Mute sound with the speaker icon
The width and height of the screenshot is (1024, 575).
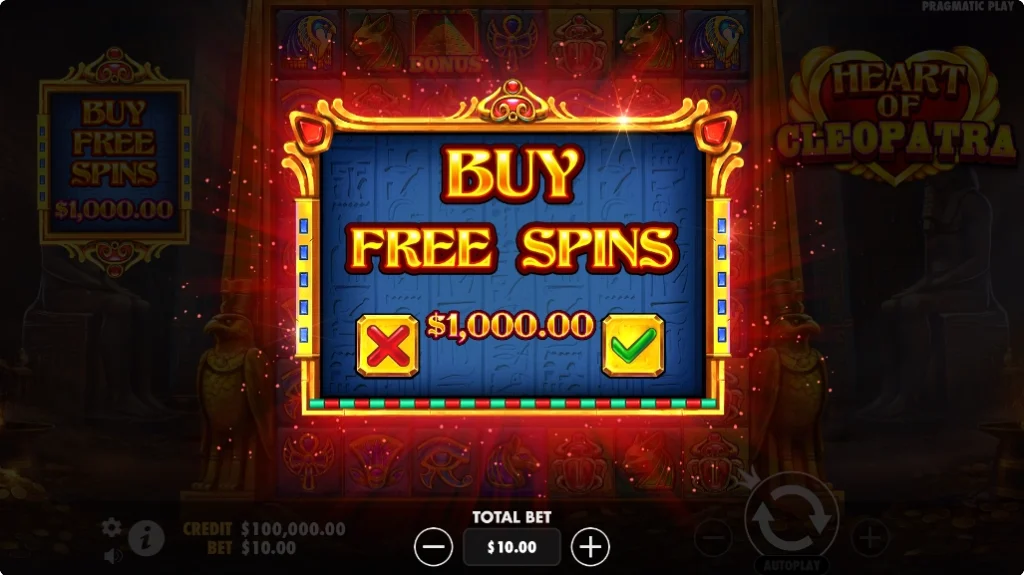coord(113,556)
